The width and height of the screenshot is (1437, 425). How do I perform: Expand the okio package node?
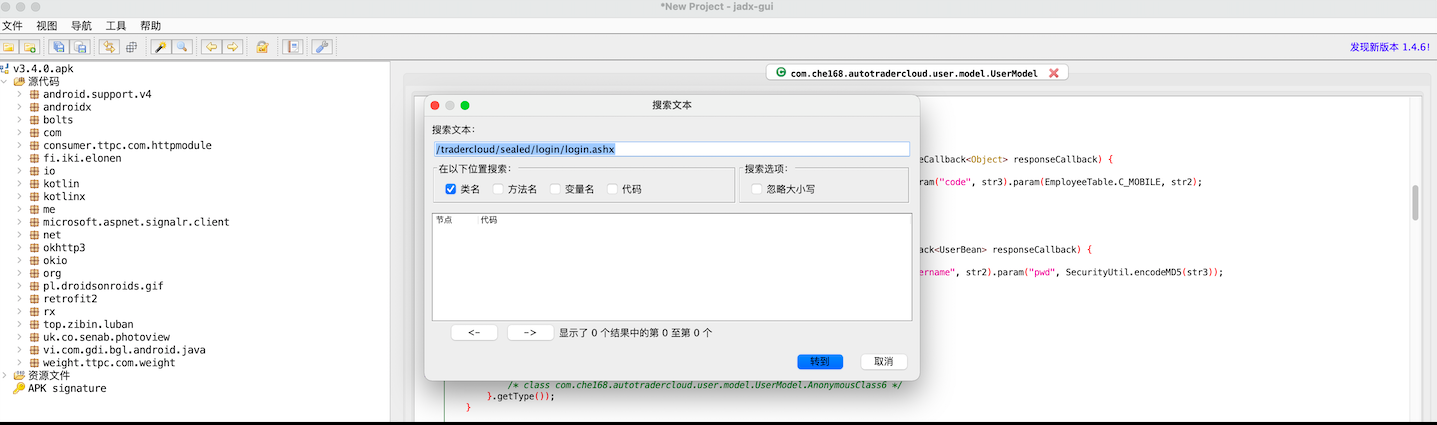(19, 260)
